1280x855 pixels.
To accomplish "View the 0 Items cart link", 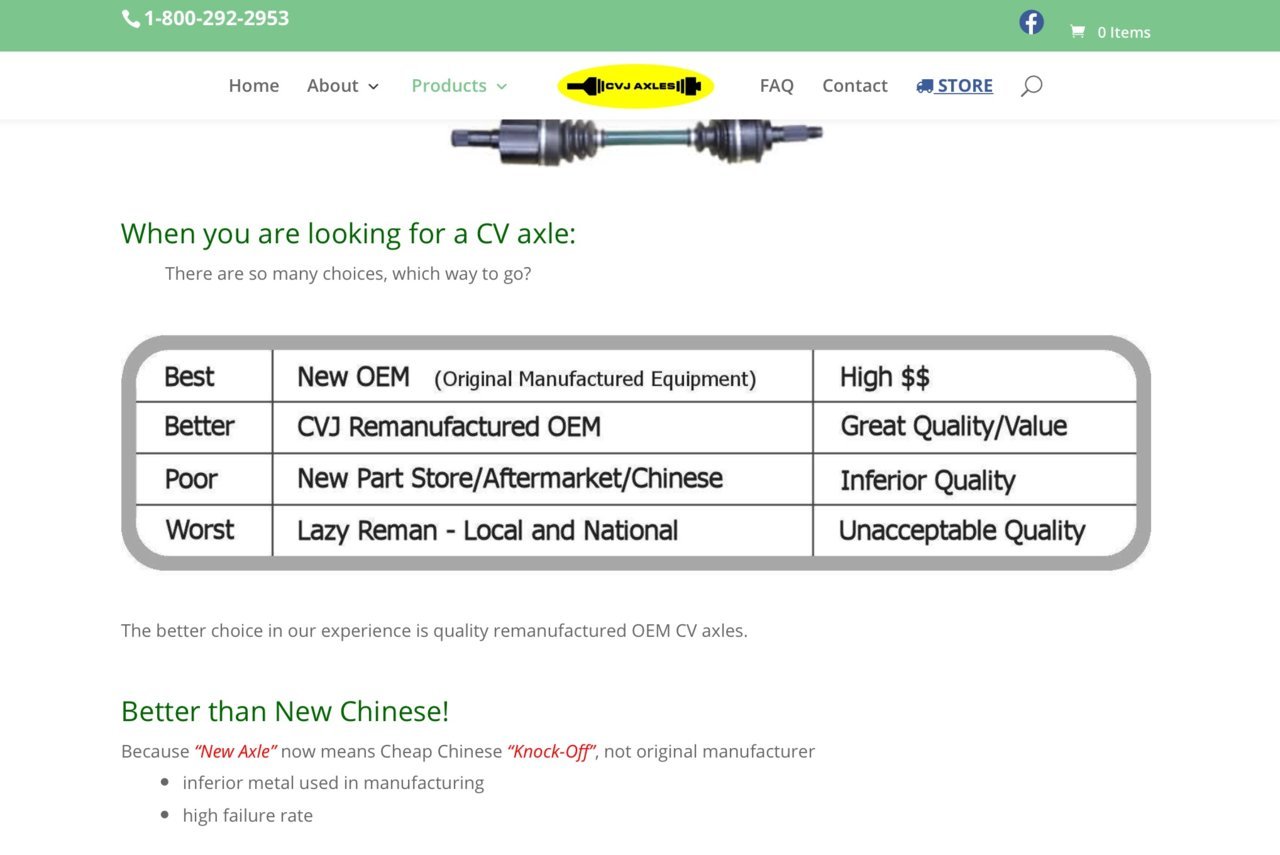I will (x=1124, y=32).
